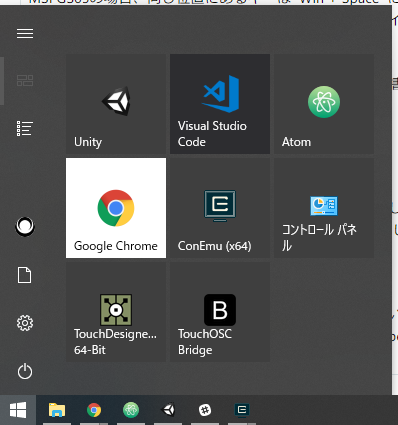Open the Power options button
Viewport: 398px width, 425px height.
[x=25, y=371]
